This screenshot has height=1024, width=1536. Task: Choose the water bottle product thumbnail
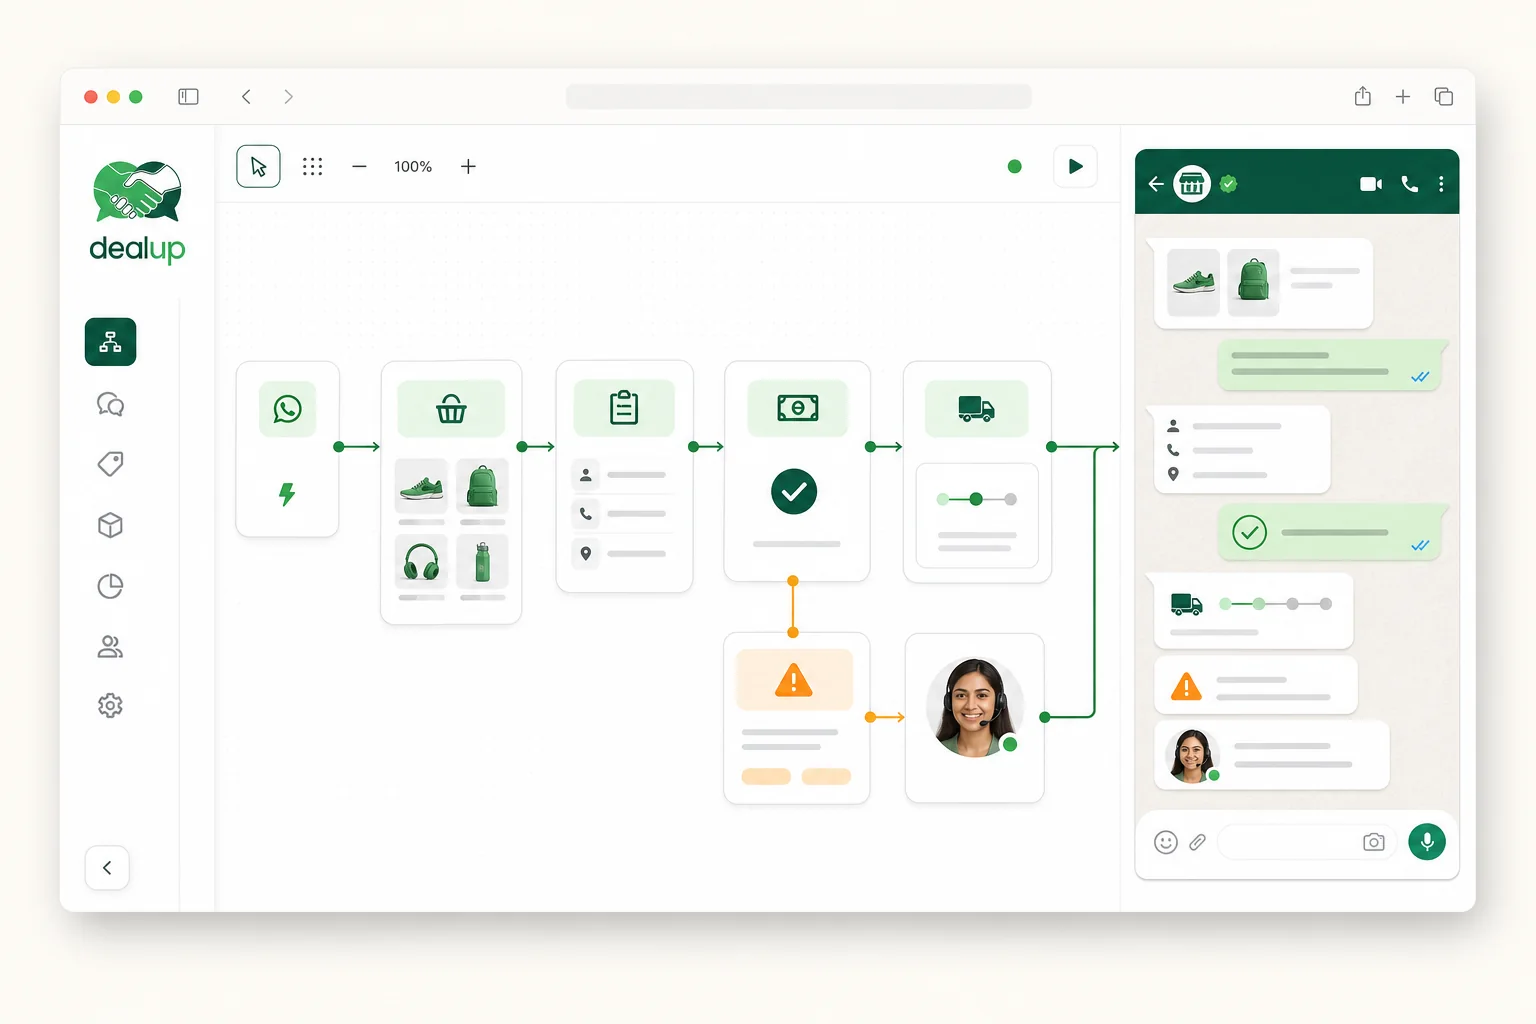point(482,561)
